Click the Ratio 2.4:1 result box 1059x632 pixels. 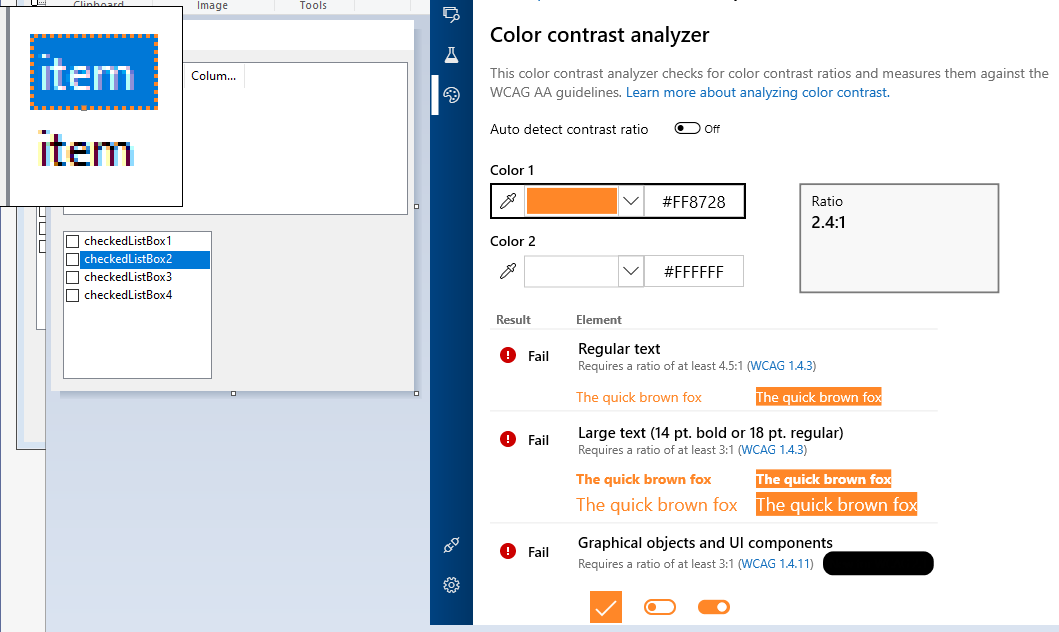coord(899,238)
